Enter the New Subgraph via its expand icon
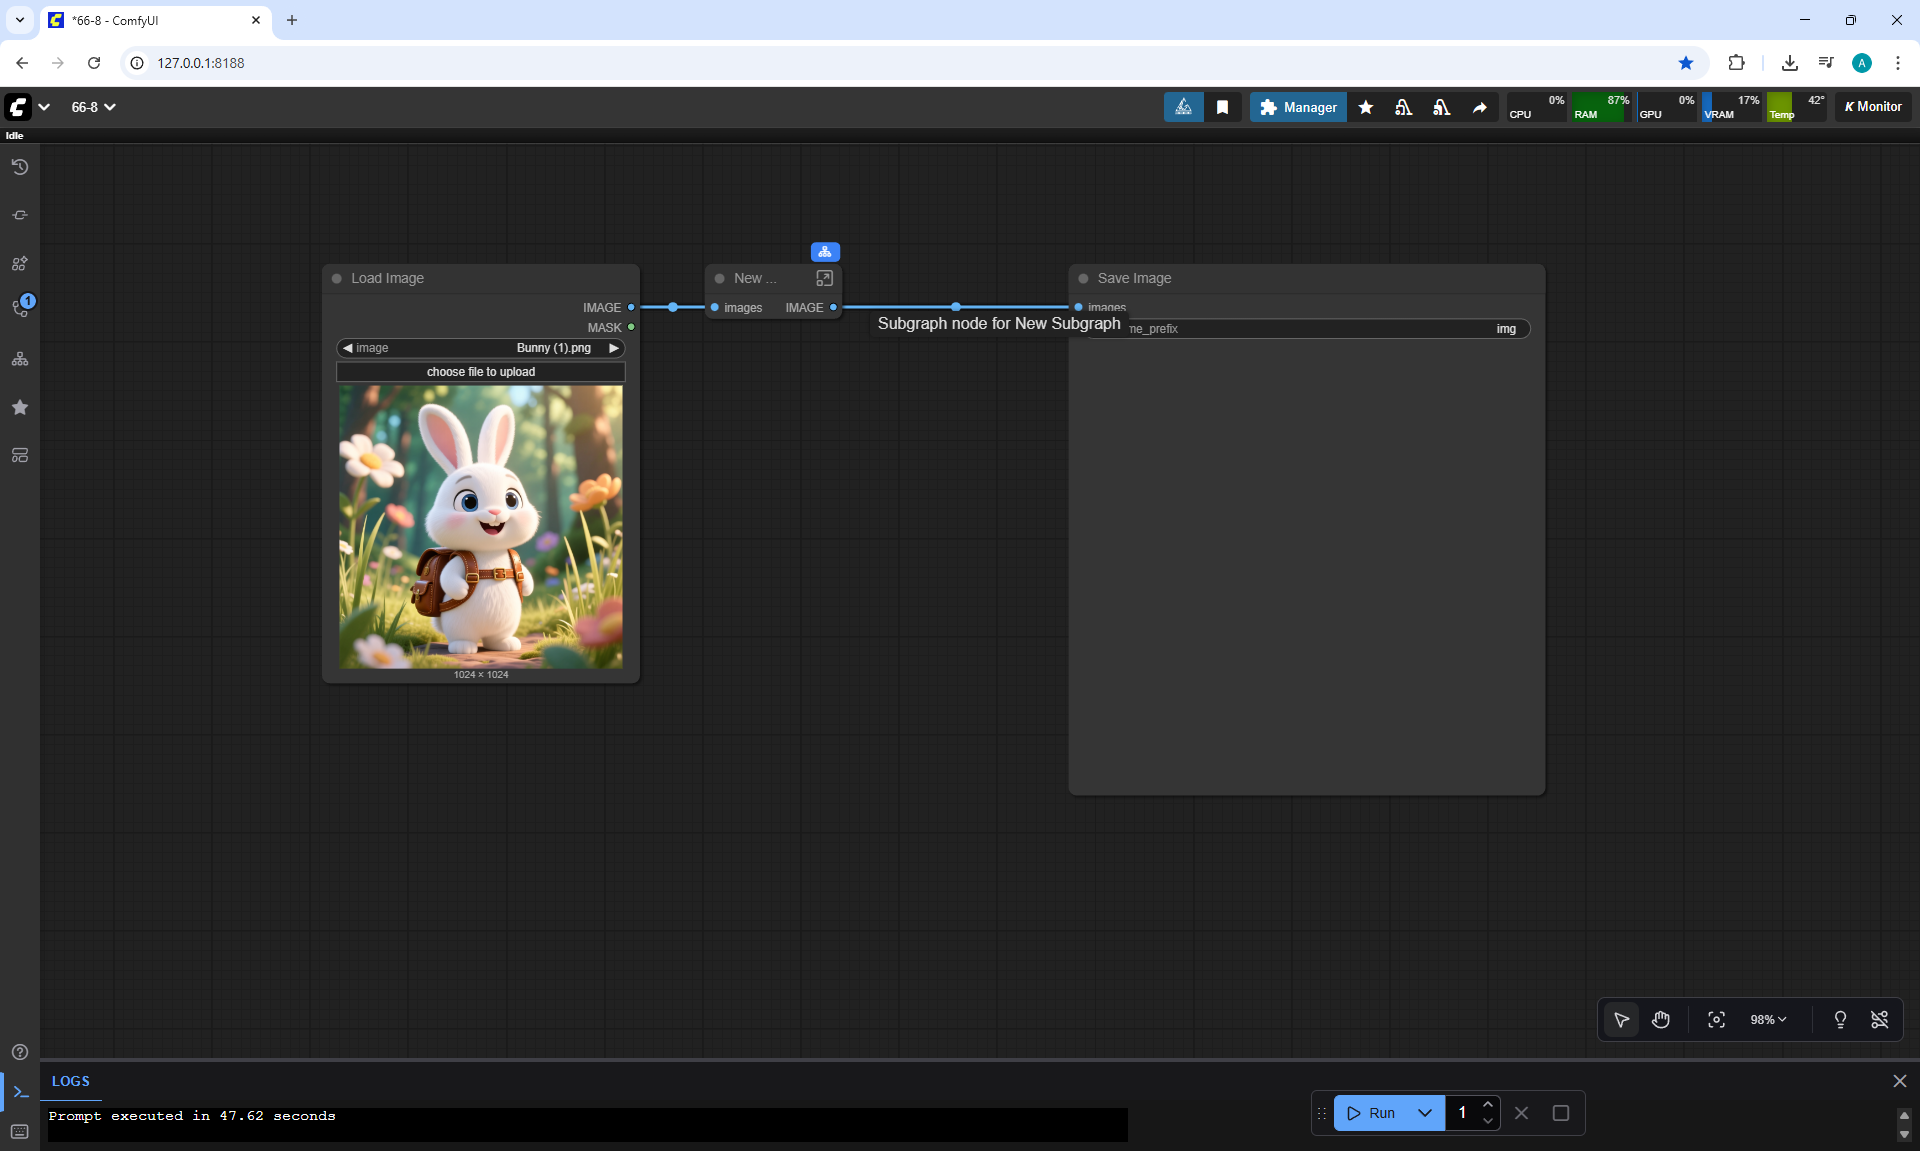Image resolution: width=1920 pixels, height=1151 pixels. tap(824, 278)
